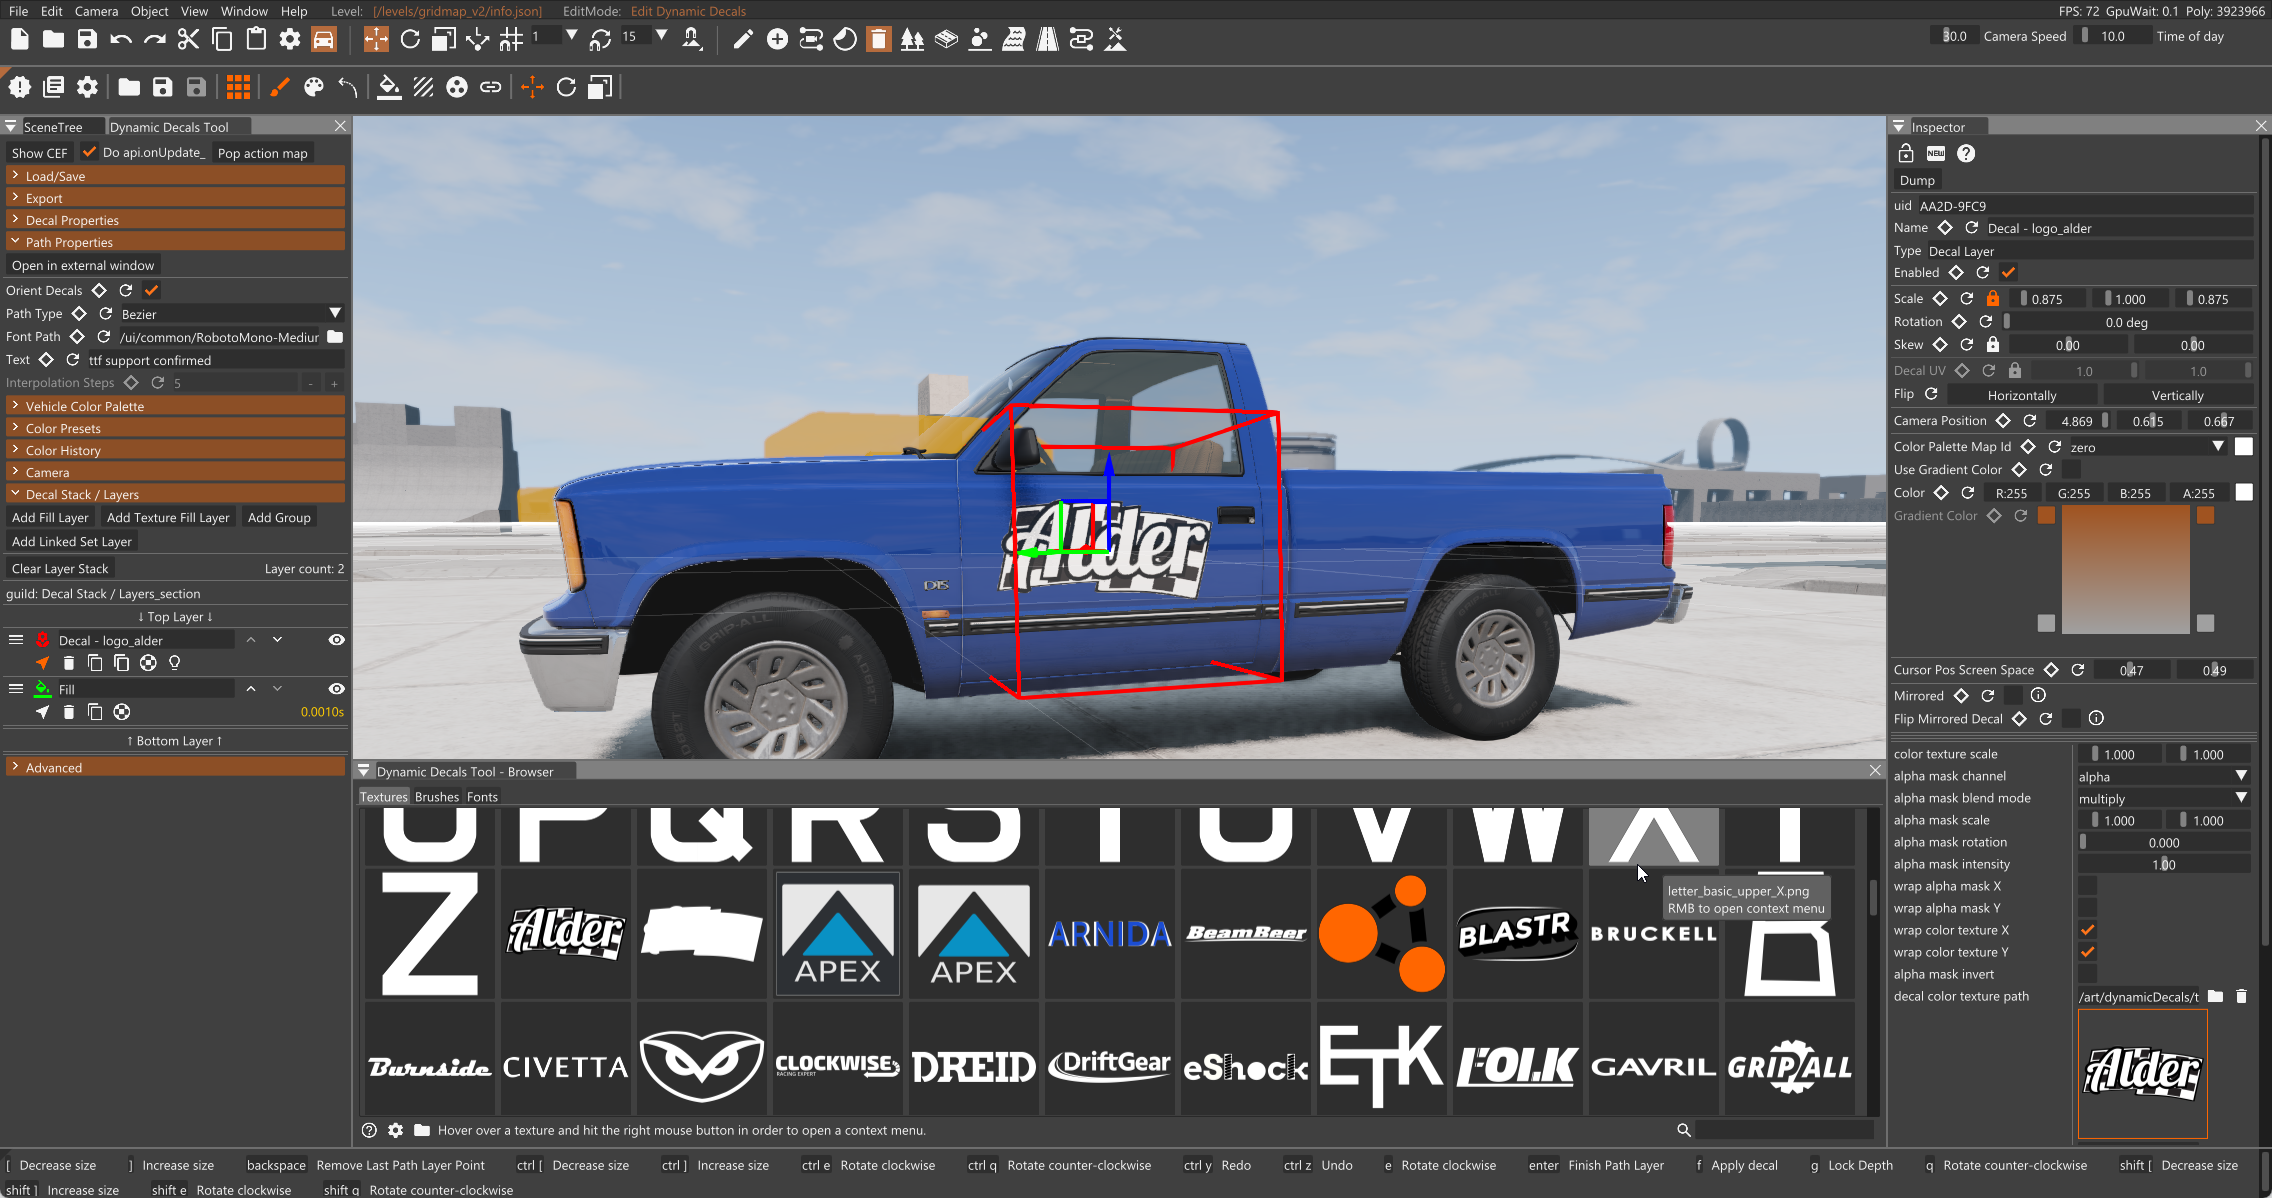
Task: Select the orange brush tool icon
Action: point(279,88)
